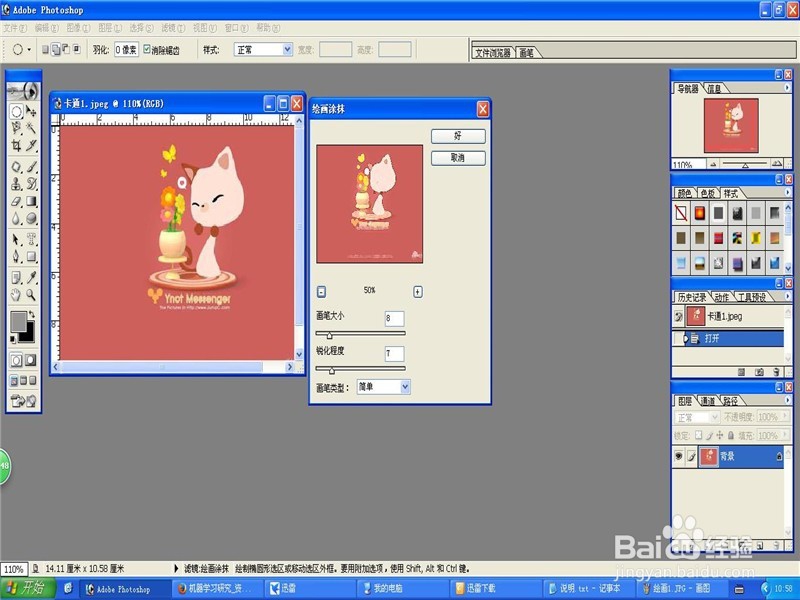This screenshot has width=800, height=600.
Task: Select the Pen tool
Action: 16,256
